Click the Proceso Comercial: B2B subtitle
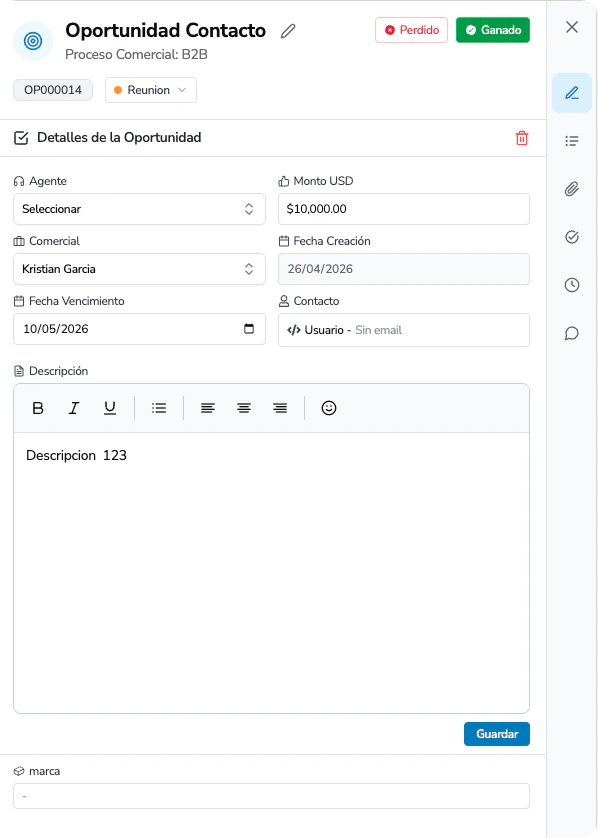The image size is (598, 838). (x=136, y=55)
